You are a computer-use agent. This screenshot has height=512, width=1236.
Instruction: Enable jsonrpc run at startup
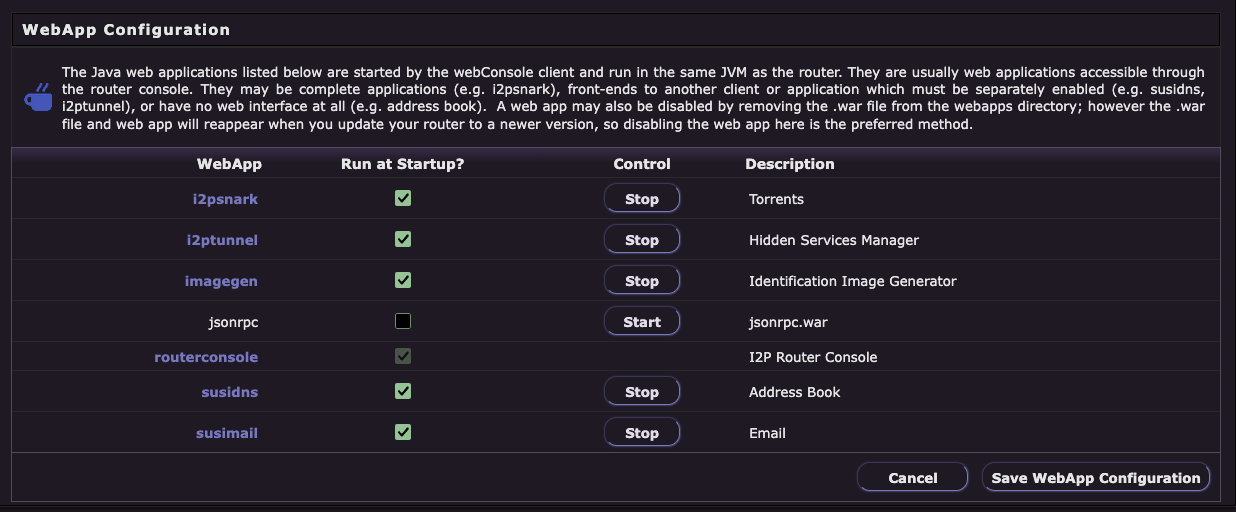coord(403,321)
